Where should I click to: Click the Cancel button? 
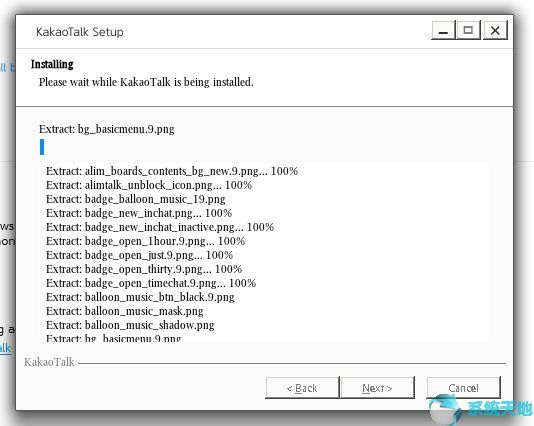464,388
